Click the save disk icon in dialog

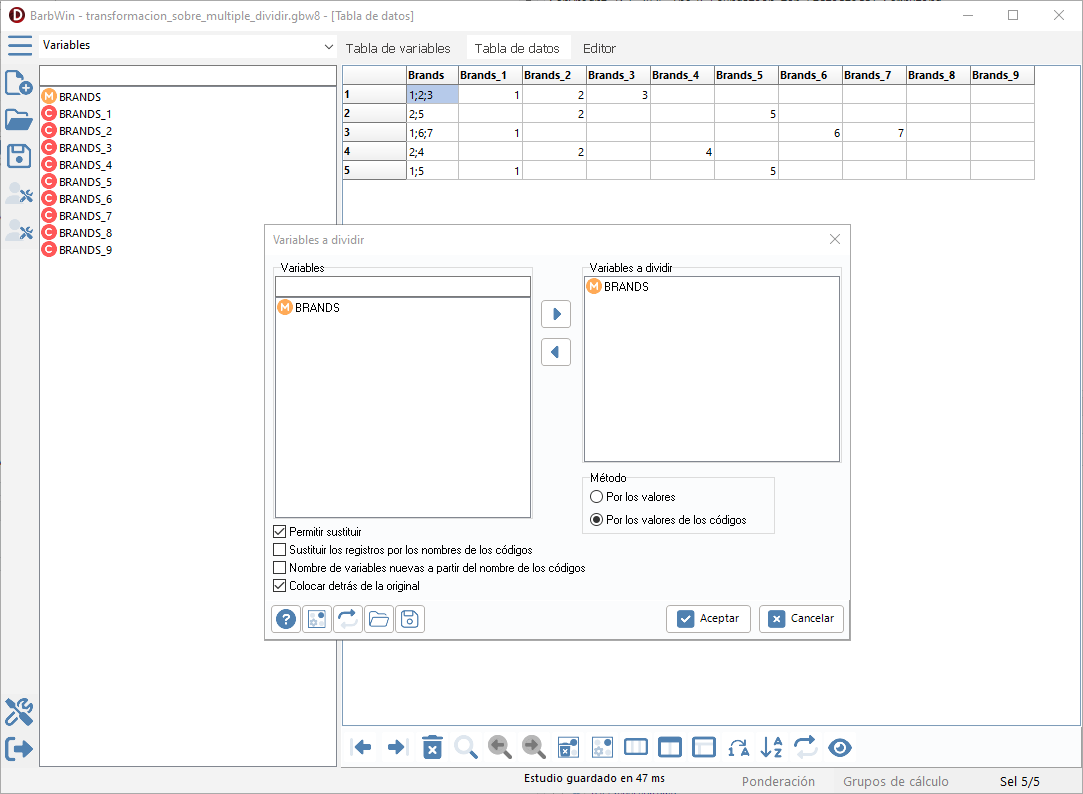[x=410, y=619]
